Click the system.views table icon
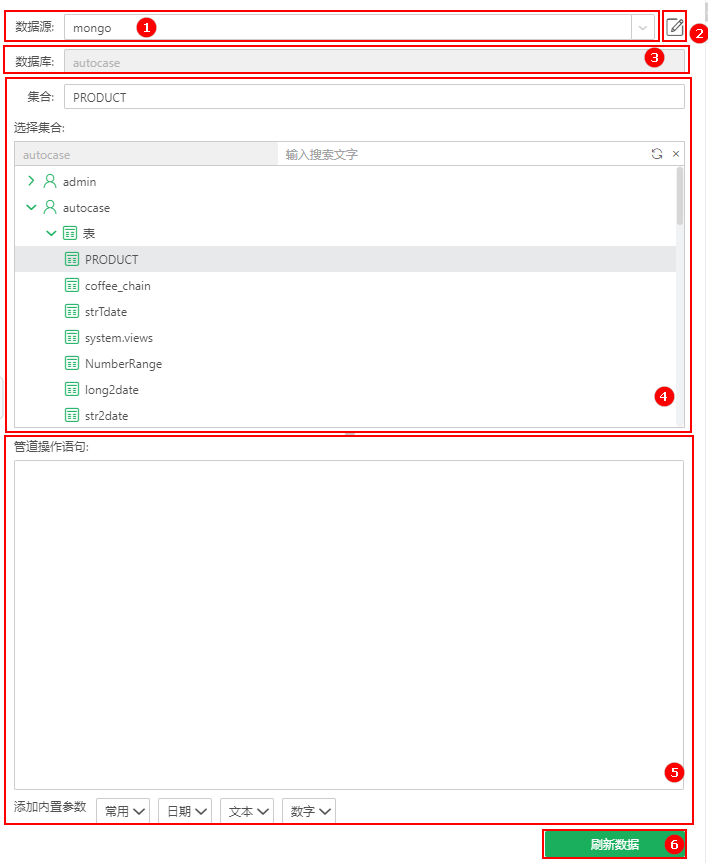 pyautogui.click(x=72, y=337)
